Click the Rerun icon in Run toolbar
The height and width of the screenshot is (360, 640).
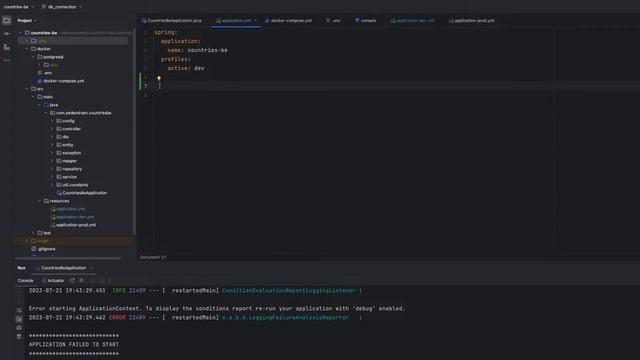point(73,280)
